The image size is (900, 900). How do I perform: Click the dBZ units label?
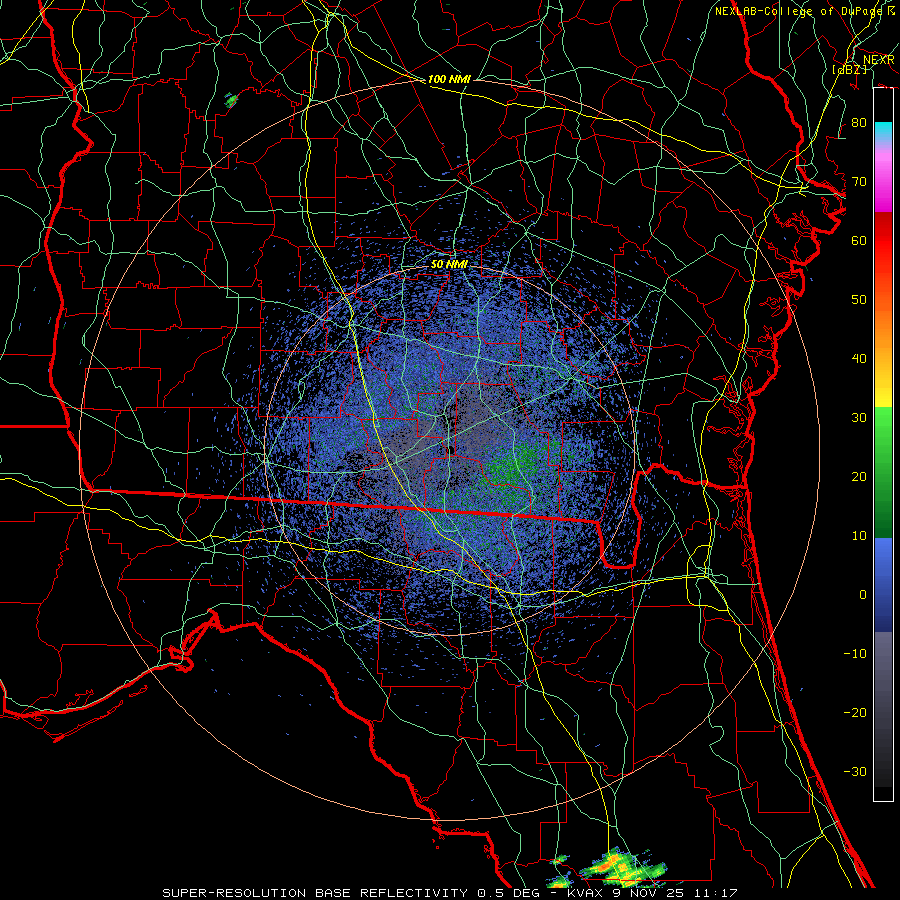849,69
